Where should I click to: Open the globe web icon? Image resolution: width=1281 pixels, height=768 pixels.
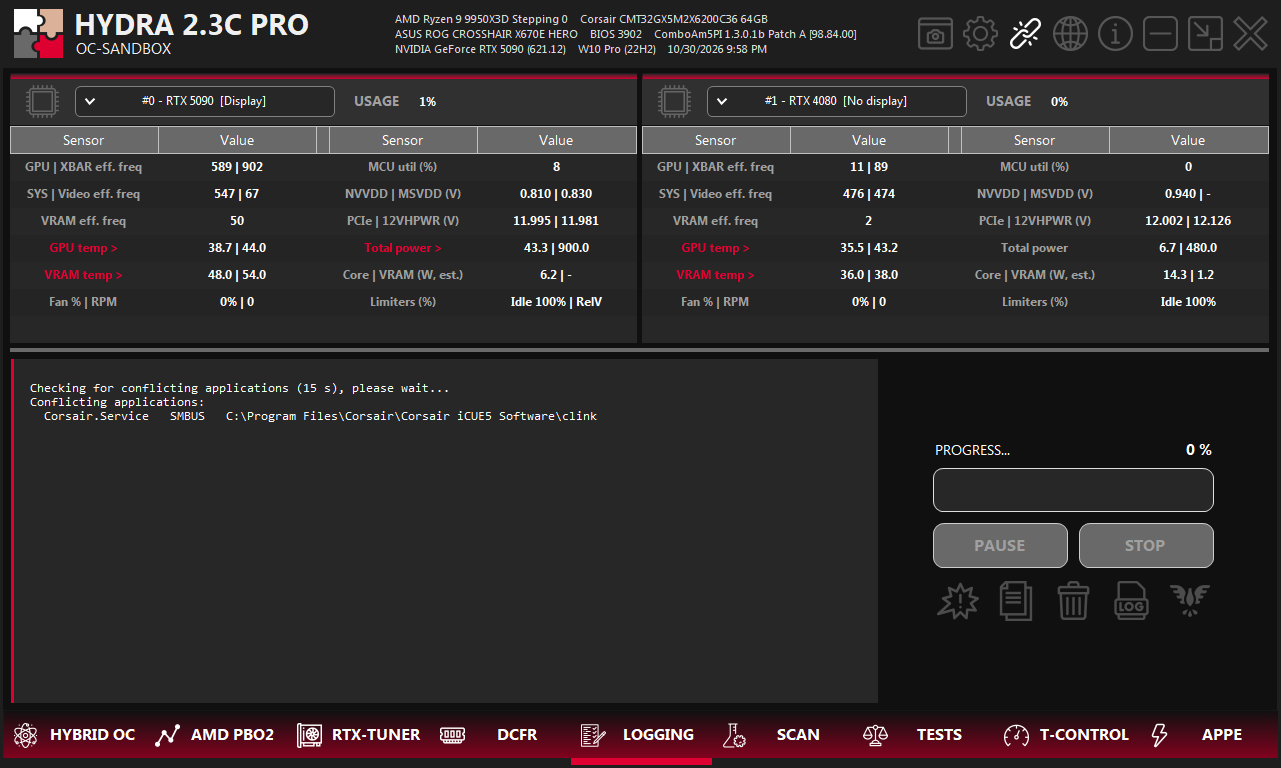pyautogui.click(x=1070, y=34)
